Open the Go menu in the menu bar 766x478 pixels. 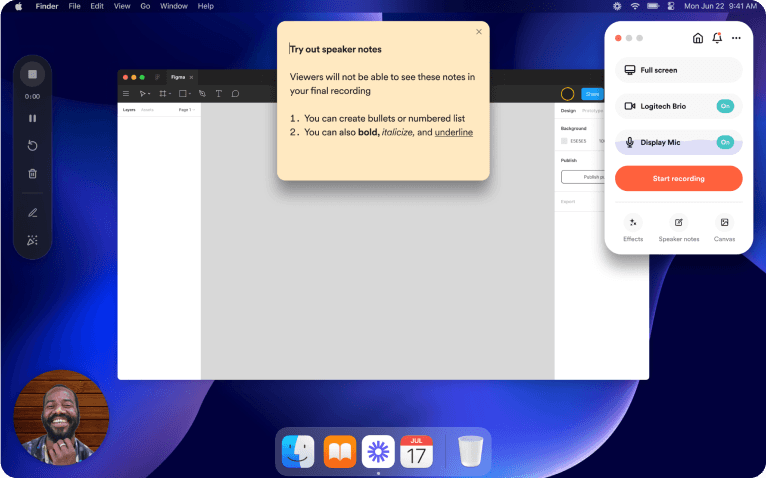coord(145,6)
